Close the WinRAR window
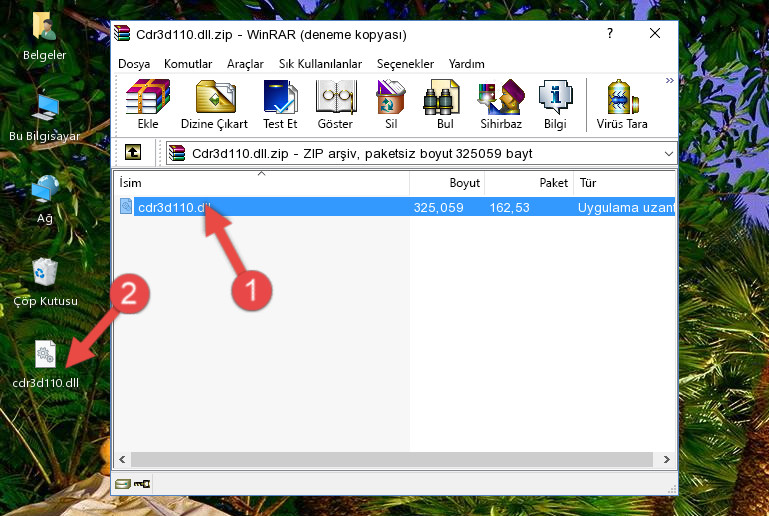This screenshot has height=516, width=769. (655, 33)
